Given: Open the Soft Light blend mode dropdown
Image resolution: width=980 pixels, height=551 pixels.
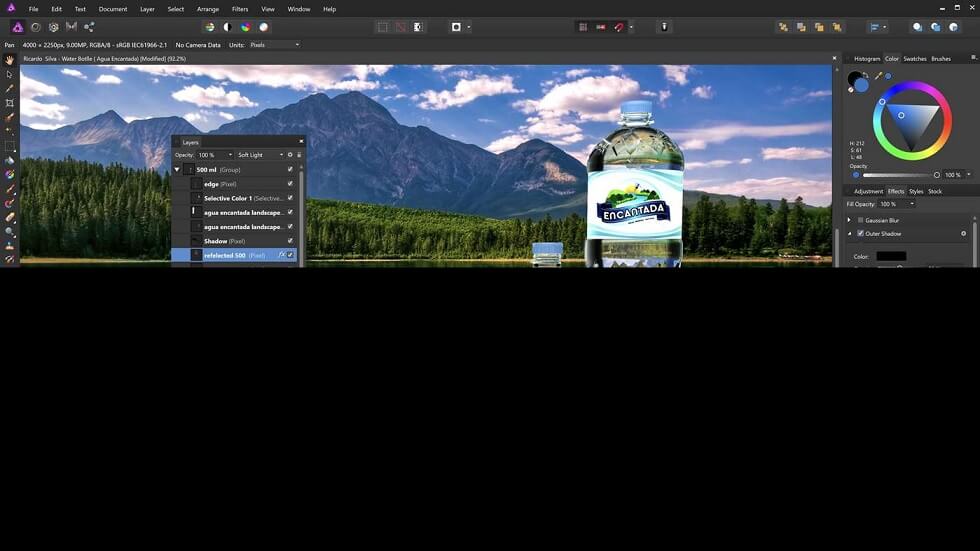Looking at the screenshot, I should [x=260, y=155].
